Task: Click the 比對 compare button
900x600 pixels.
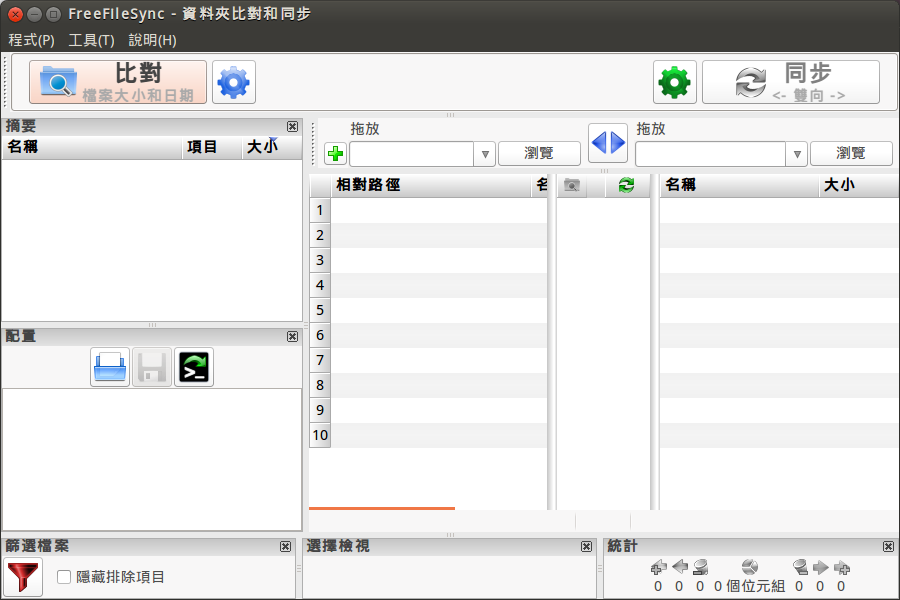Action: coord(118,82)
